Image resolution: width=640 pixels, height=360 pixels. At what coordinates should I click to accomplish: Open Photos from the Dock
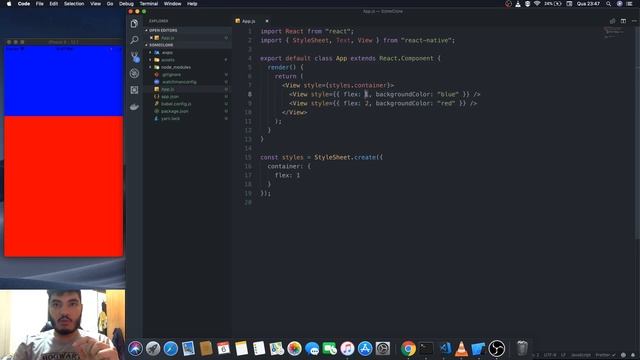click(294, 349)
